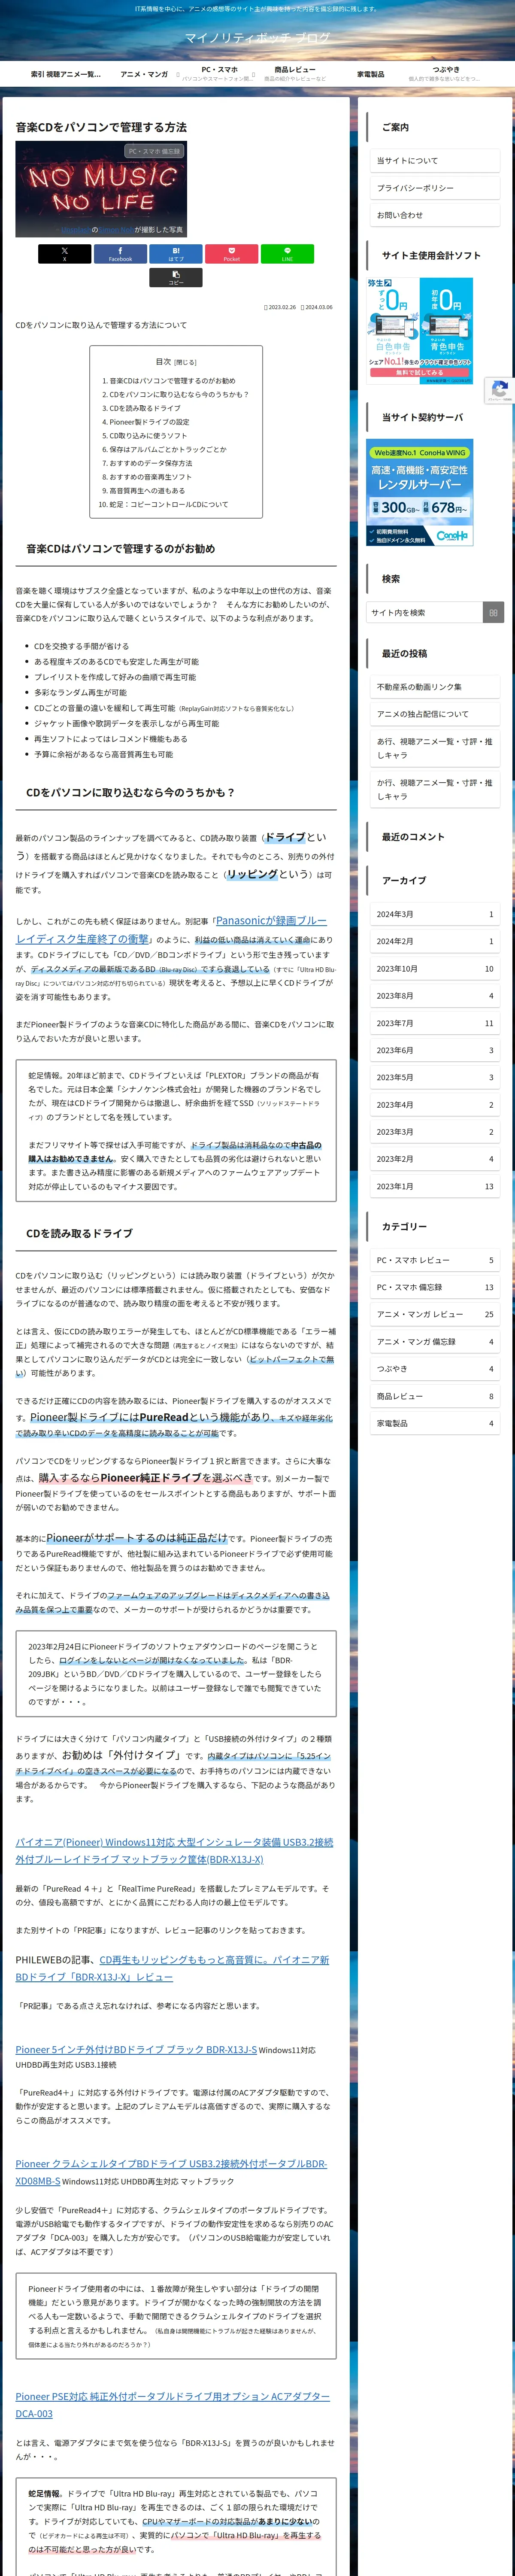Open category アニメ・マンガ 備忘録

tap(435, 1342)
